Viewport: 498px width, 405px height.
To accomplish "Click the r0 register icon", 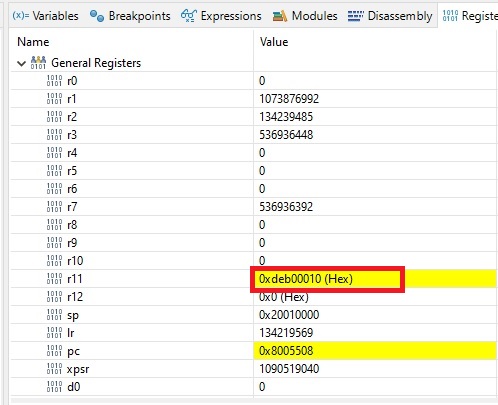I will [54, 81].
